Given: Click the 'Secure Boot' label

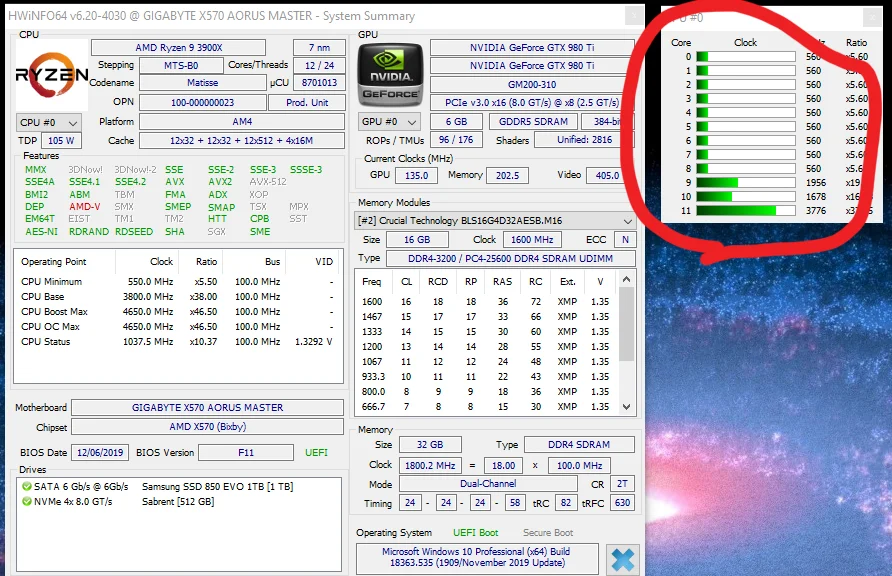Looking at the screenshot, I should [548, 533].
